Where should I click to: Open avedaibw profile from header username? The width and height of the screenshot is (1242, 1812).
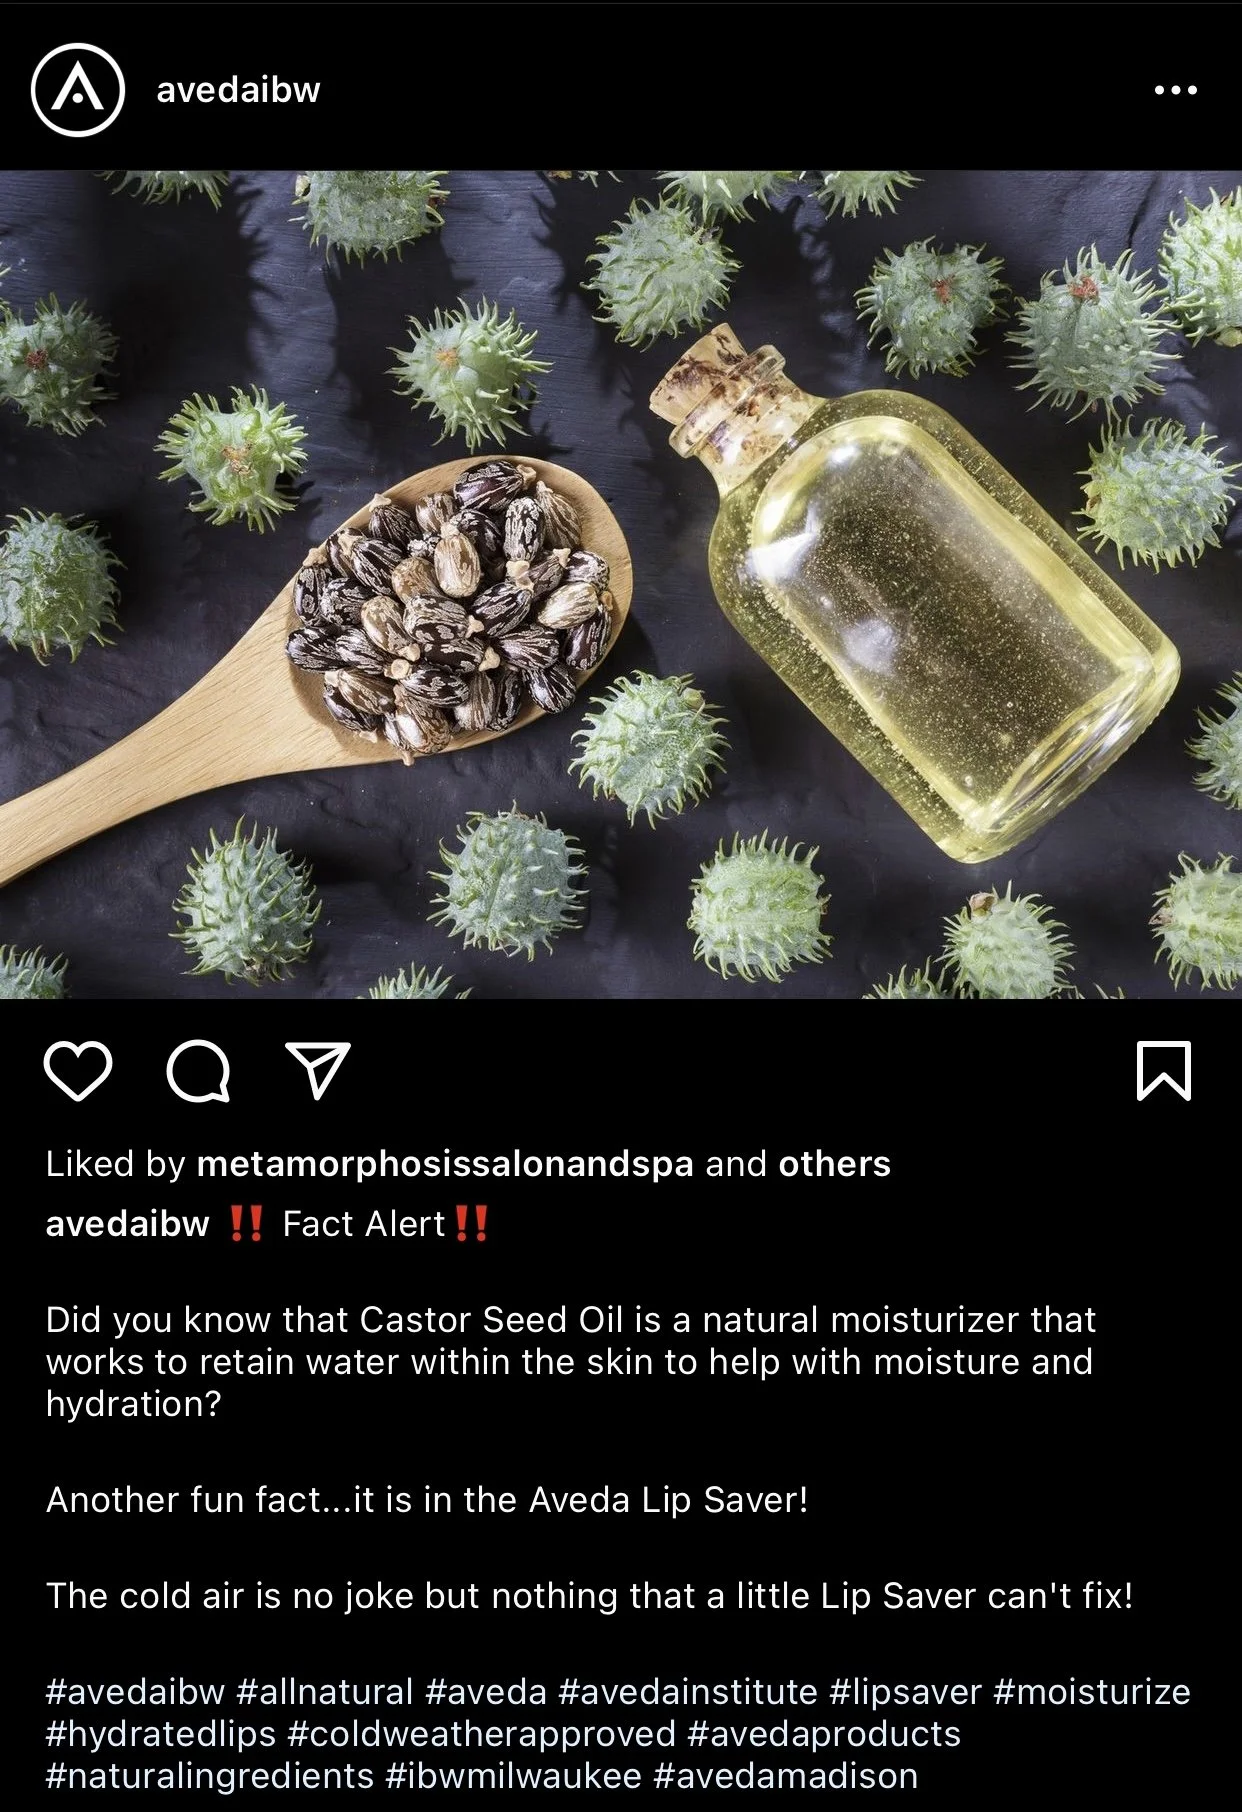(238, 90)
